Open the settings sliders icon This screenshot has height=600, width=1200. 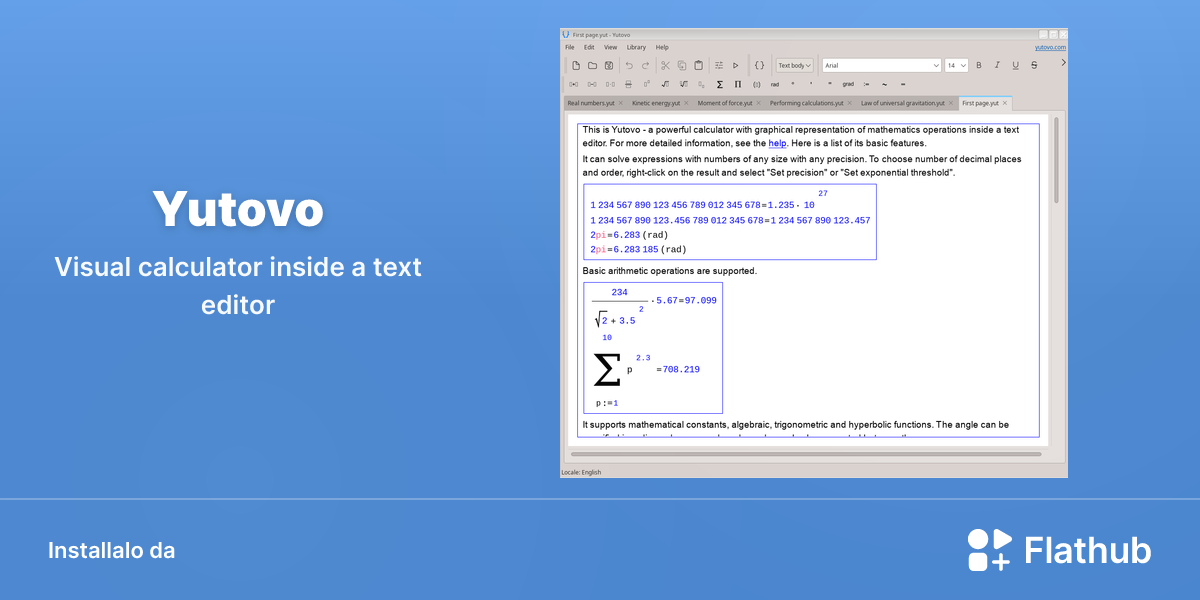tap(719, 65)
